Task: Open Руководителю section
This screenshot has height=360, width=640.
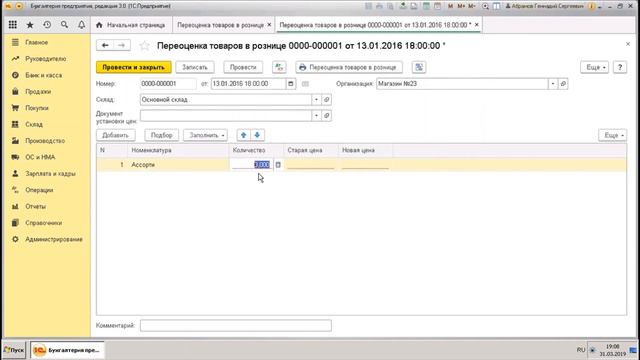Action: pos(45,59)
